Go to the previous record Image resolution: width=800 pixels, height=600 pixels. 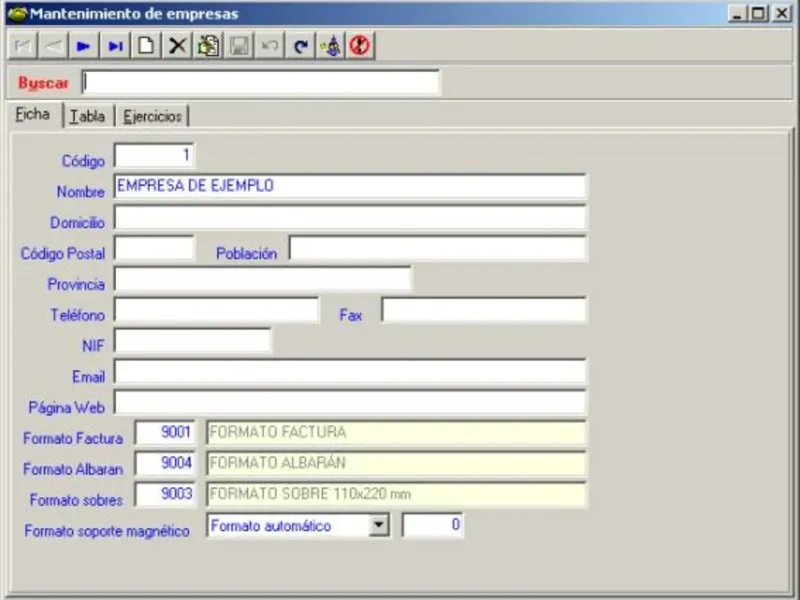53,46
